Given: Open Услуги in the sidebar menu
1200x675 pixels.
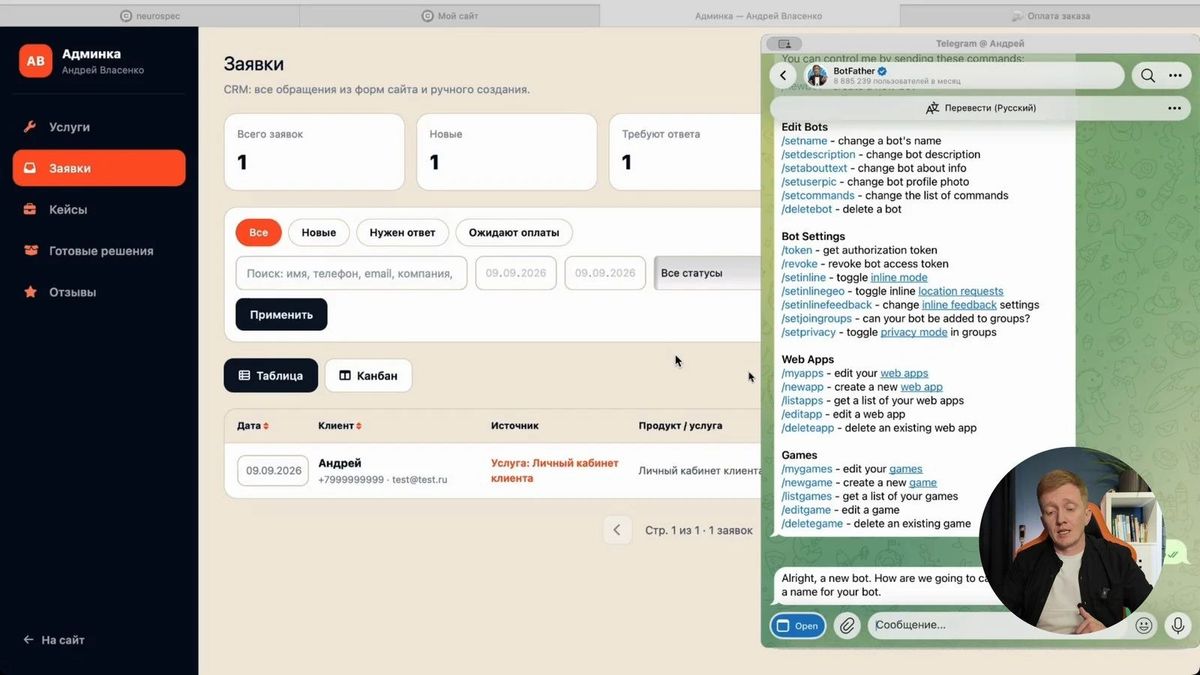Looking at the screenshot, I should (99, 127).
